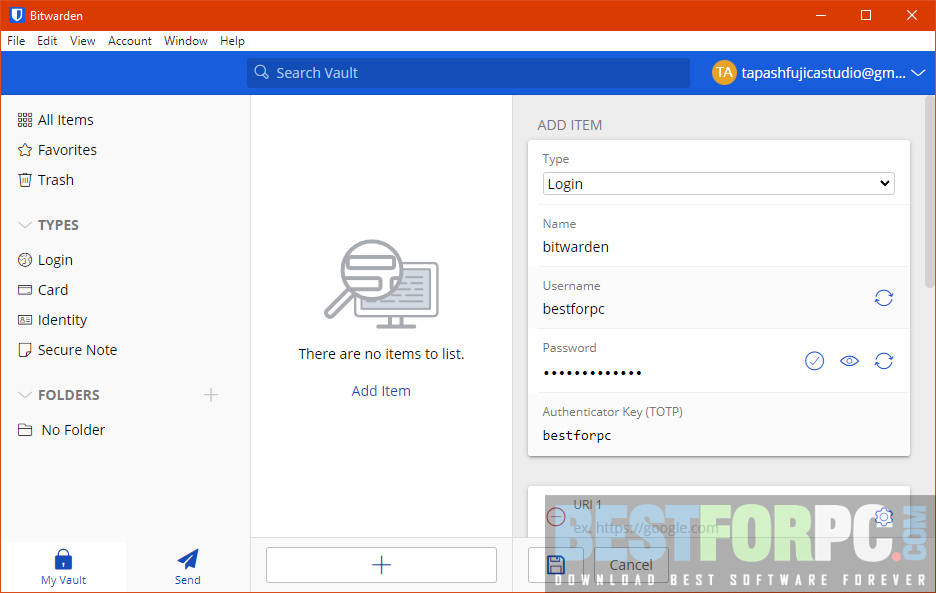Image resolution: width=936 pixels, height=593 pixels.
Task: Open the View menu
Action: [x=82, y=41]
